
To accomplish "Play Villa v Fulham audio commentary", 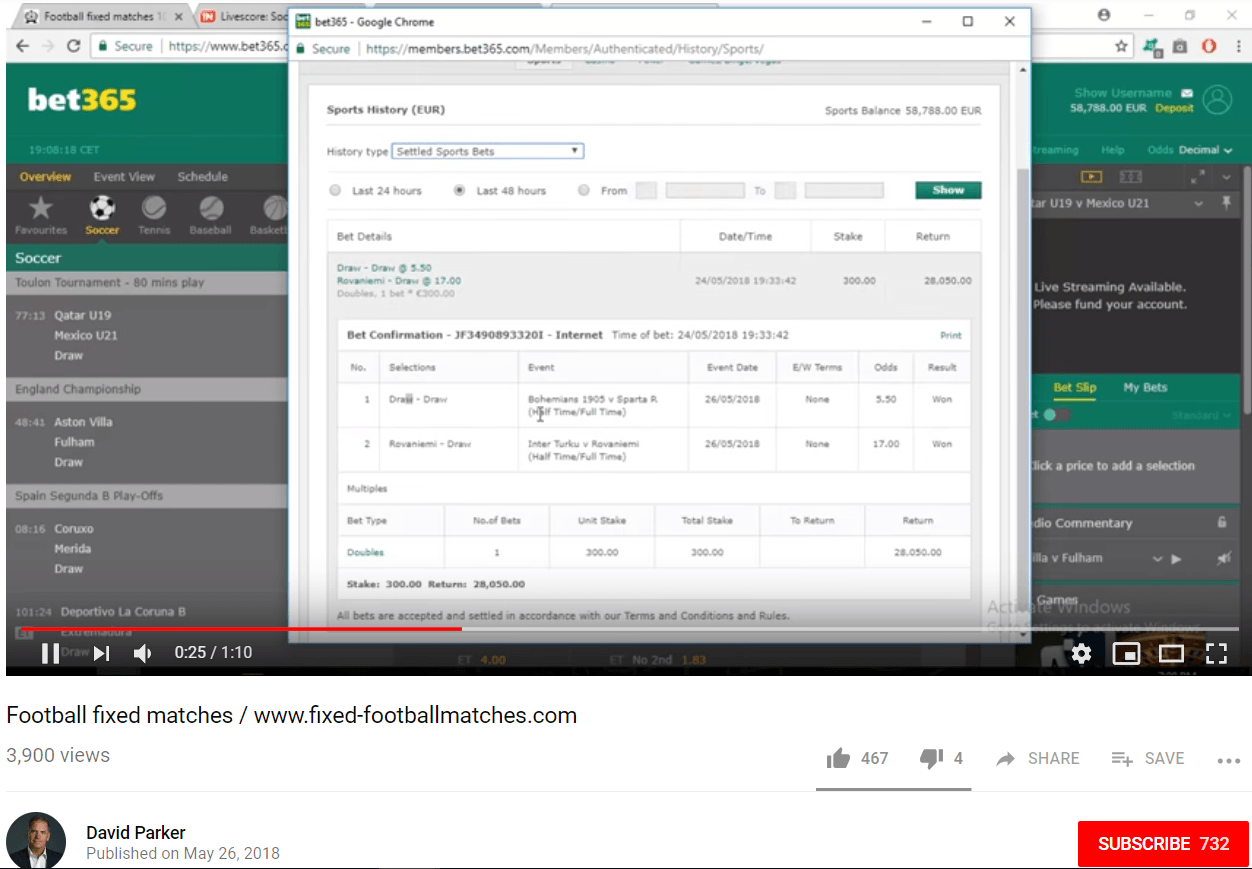I will [x=1176, y=559].
